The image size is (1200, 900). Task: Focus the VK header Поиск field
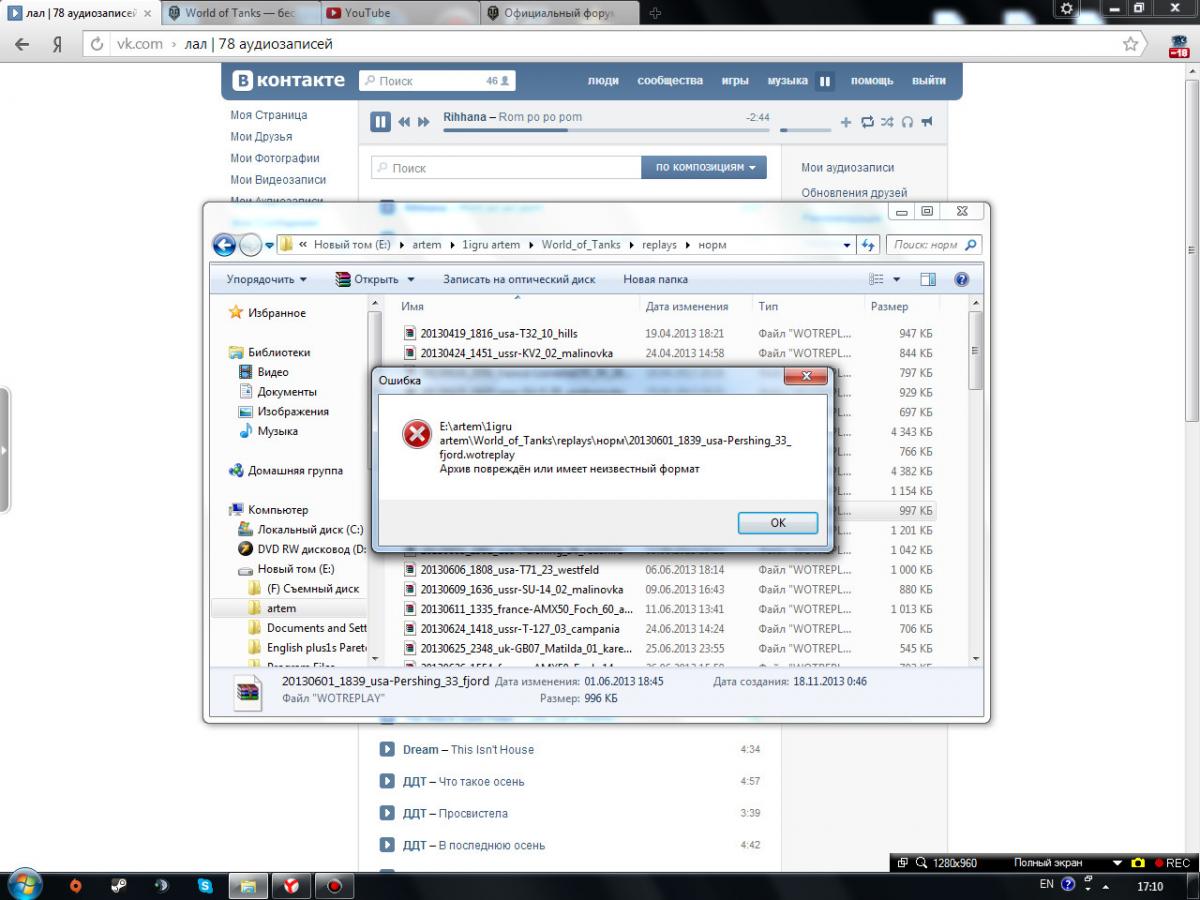point(436,81)
